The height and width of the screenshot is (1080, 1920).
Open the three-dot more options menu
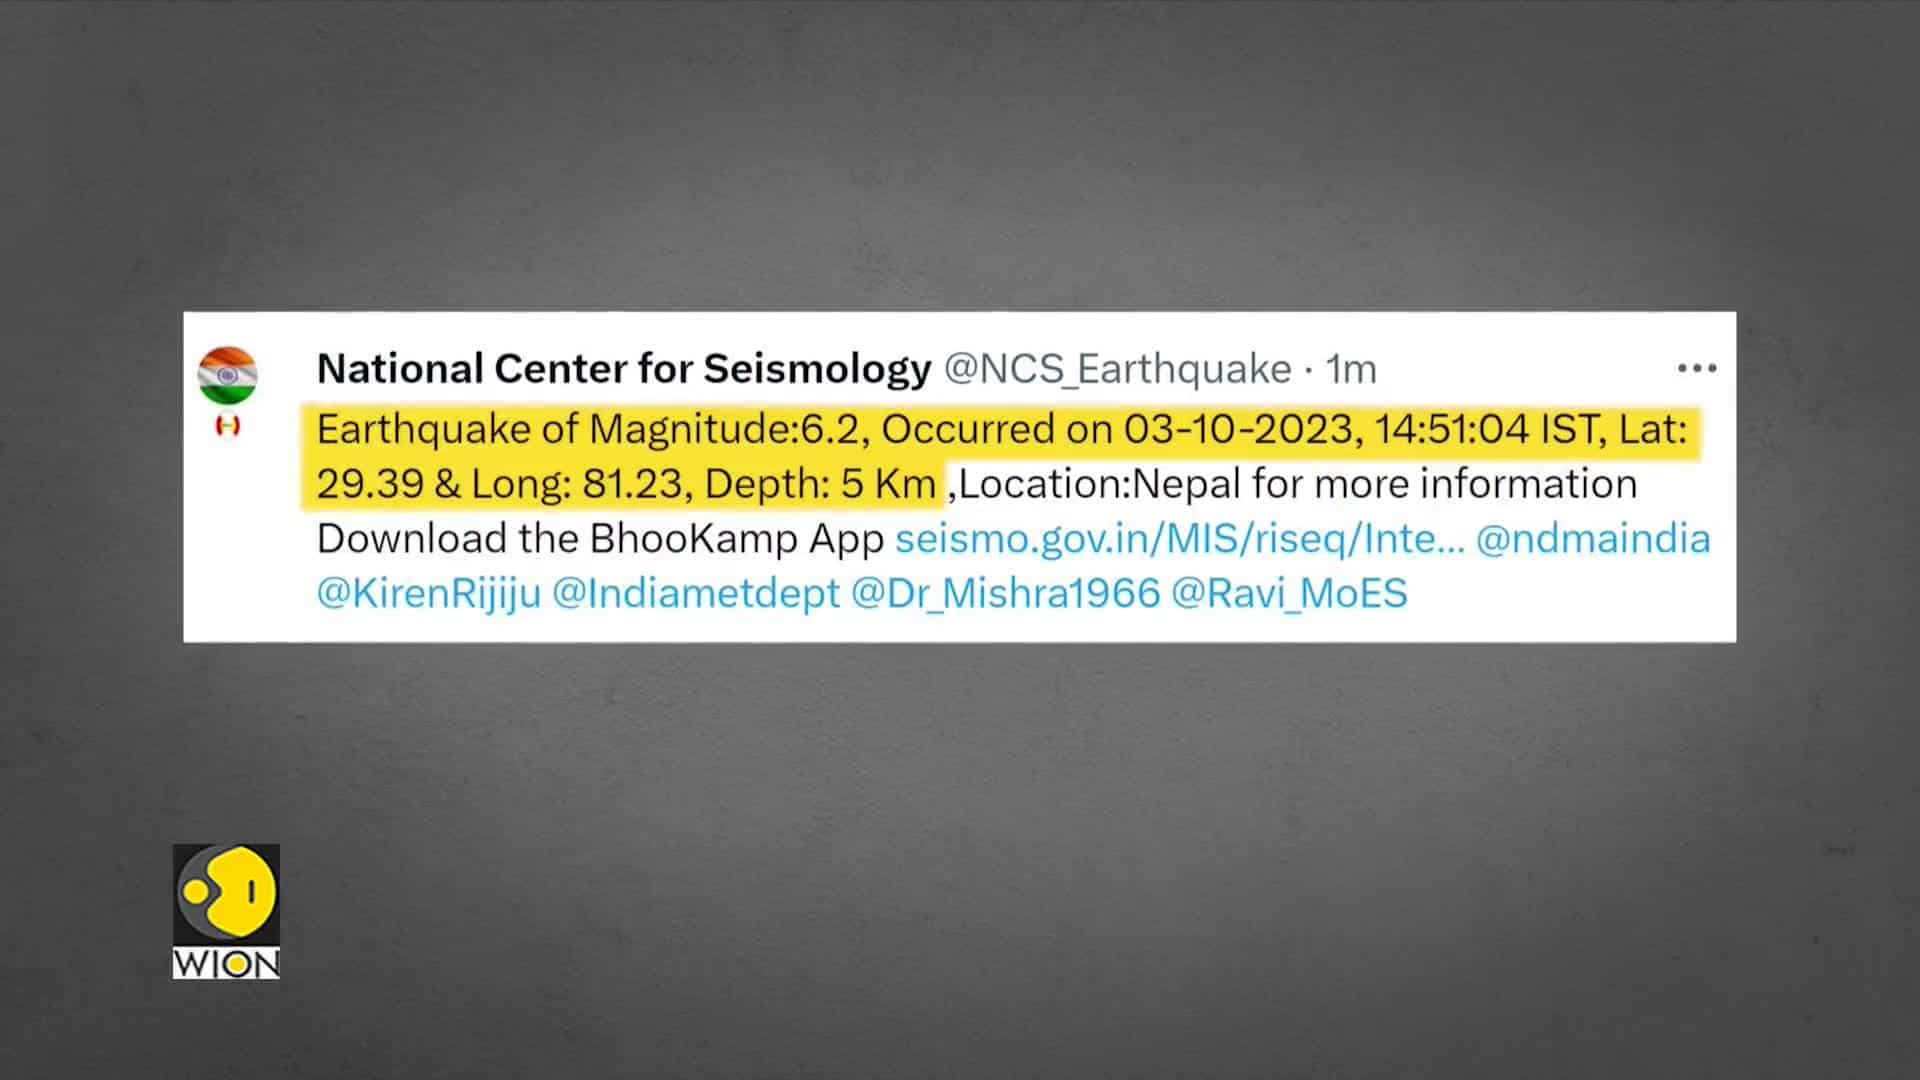[x=1697, y=369]
